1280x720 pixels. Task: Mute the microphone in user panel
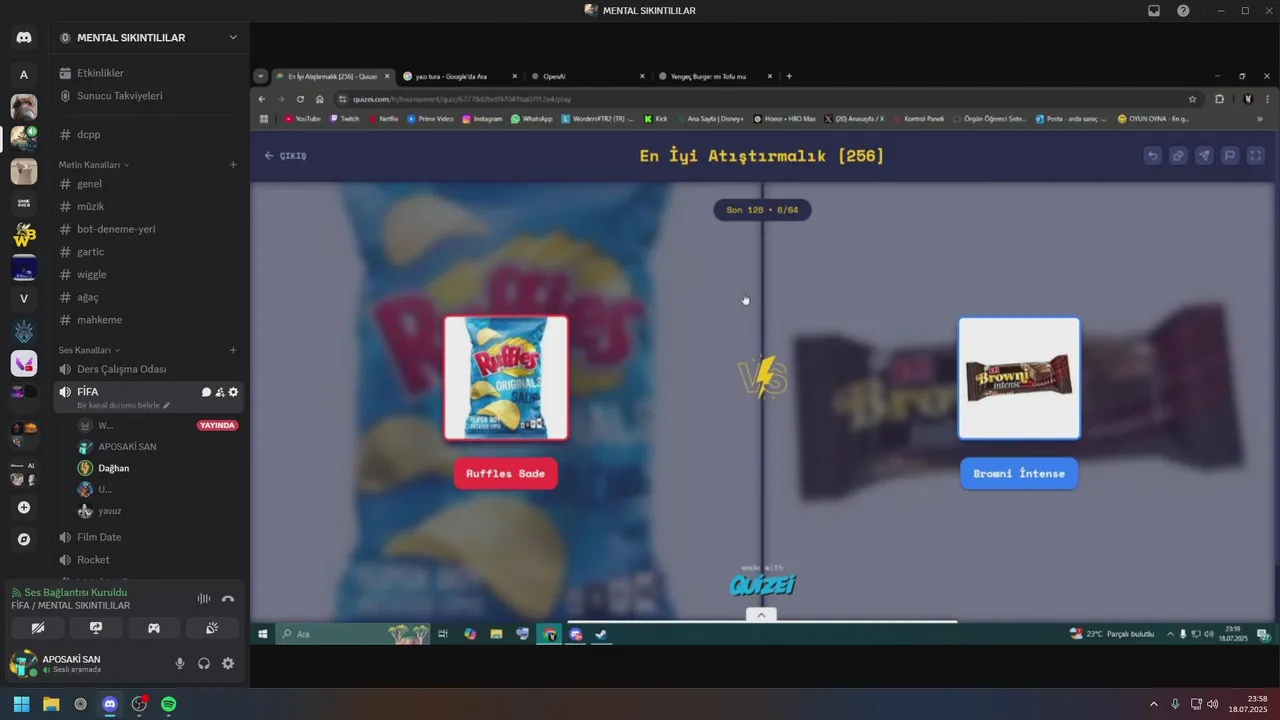click(180, 663)
